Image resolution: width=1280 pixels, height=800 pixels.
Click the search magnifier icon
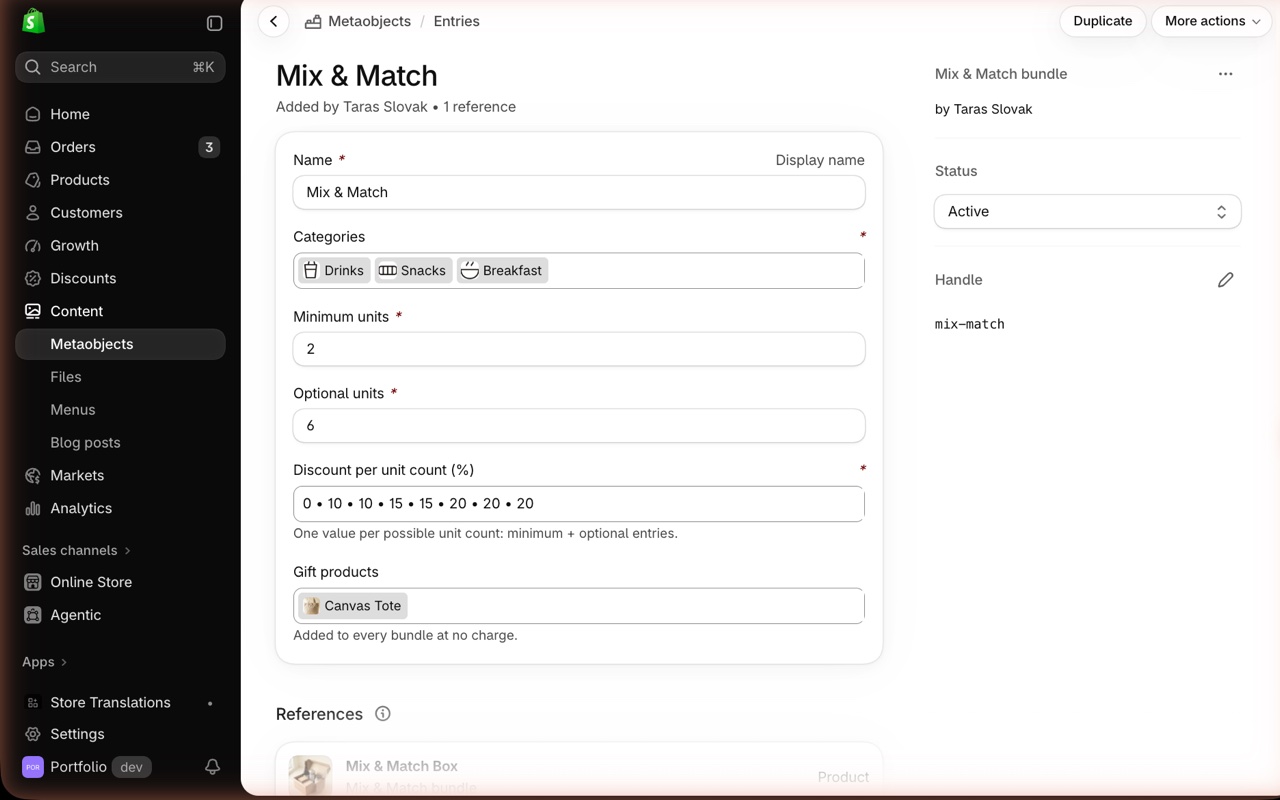(x=33, y=67)
